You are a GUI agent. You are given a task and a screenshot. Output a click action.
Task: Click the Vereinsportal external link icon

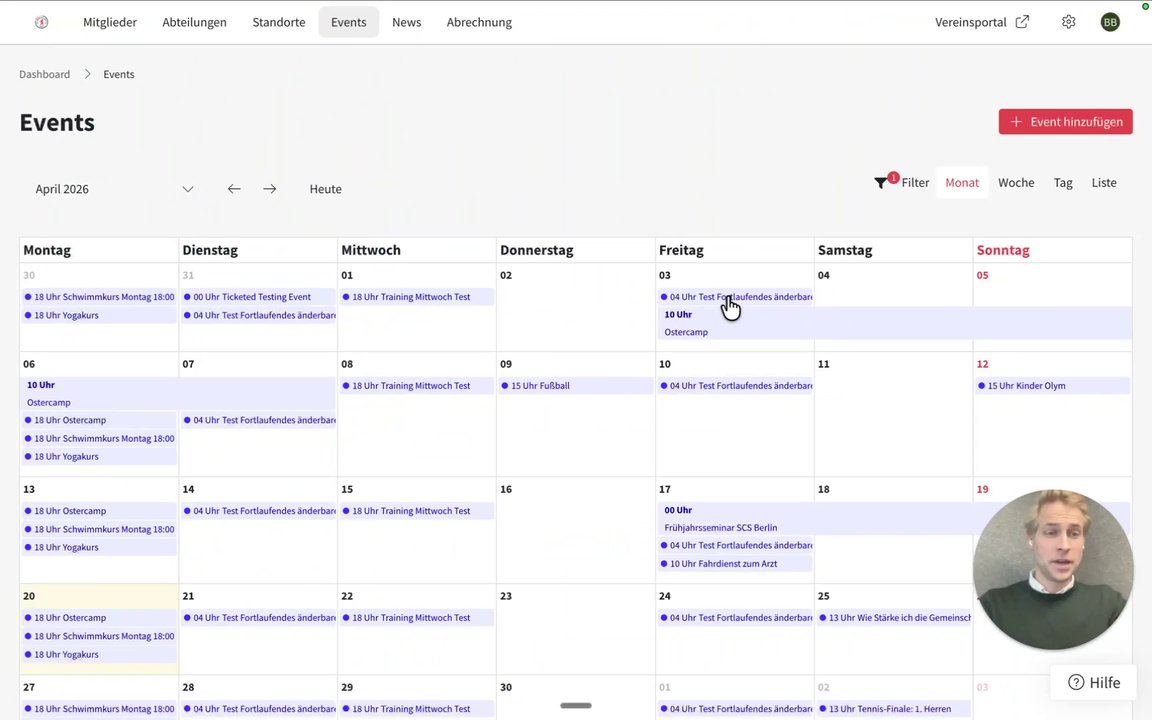[x=1022, y=22]
